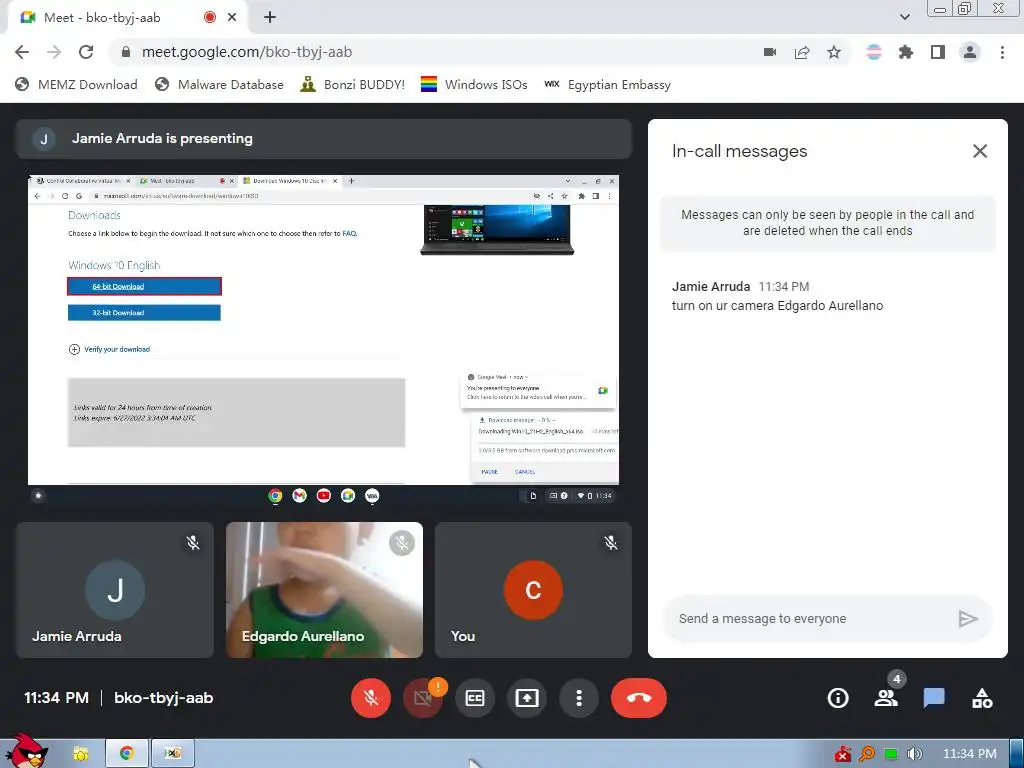Screen dimensions: 1024x768
Task: Close the Meet browser tab
Action: coord(232,18)
